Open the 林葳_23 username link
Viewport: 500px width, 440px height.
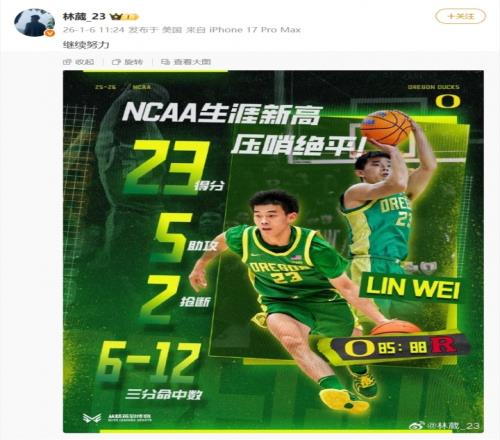(x=84, y=16)
